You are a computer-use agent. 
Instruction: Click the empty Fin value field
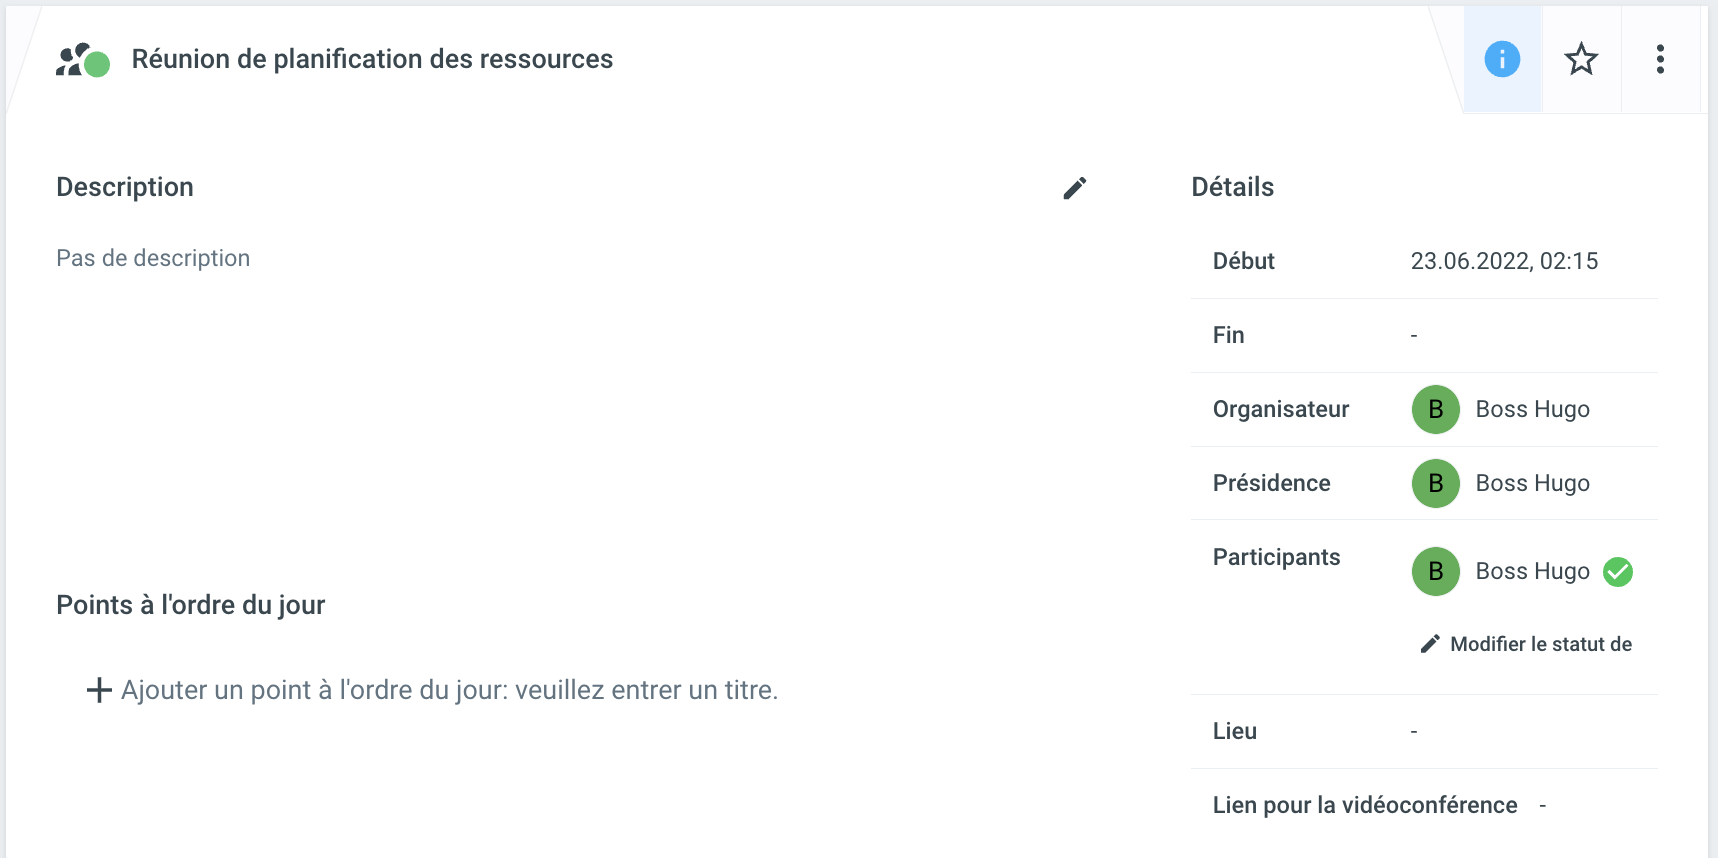point(1414,336)
